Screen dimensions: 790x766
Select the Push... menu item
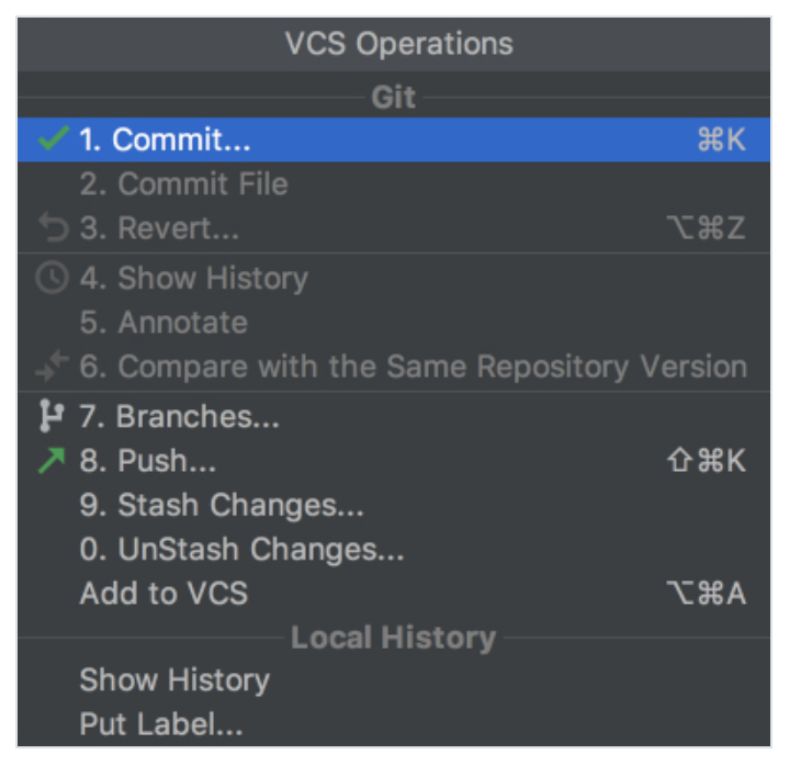(148, 462)
